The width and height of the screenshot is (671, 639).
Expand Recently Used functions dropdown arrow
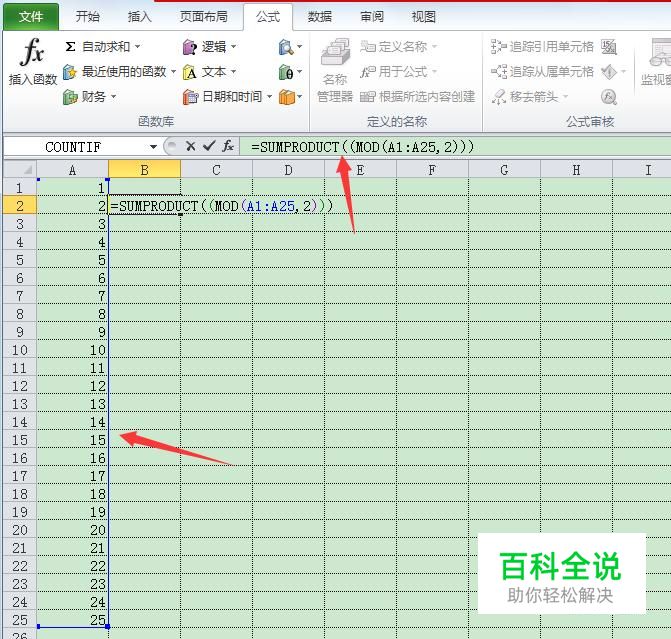(x=173, y=71)
